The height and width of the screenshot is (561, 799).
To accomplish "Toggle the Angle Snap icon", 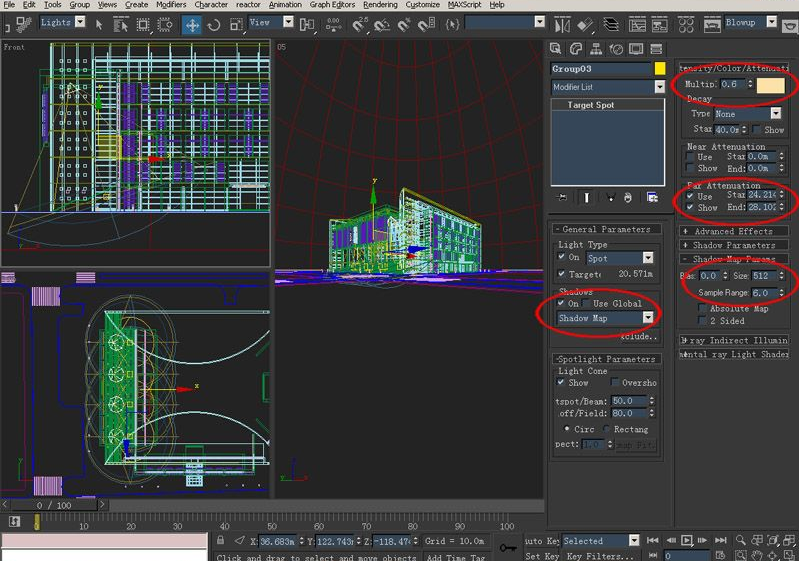I will (x=382, y=24).
